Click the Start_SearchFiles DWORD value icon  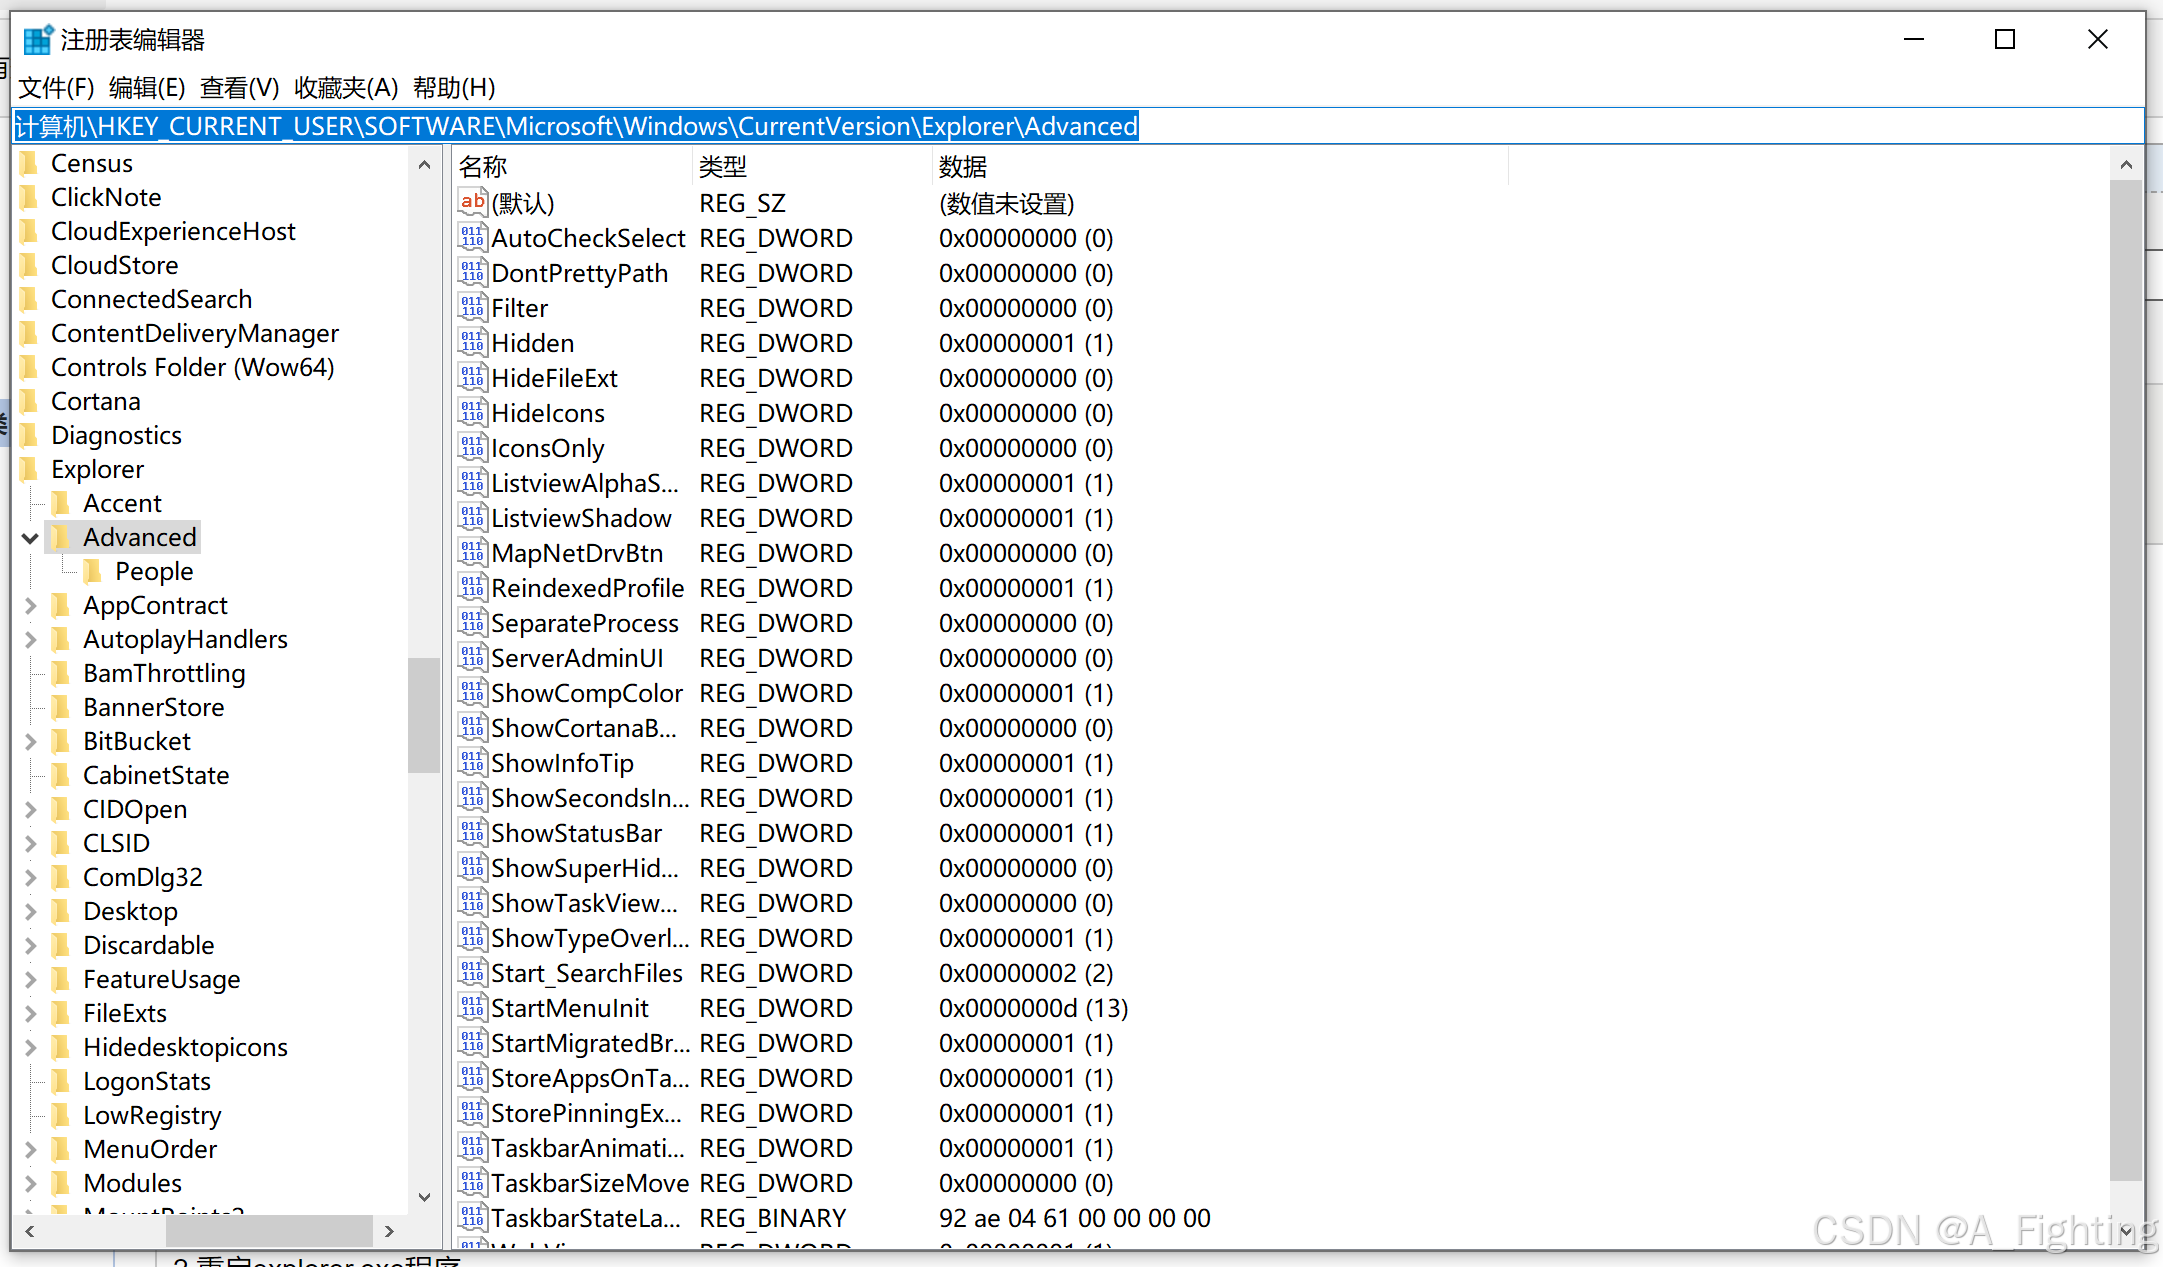click(472, 973)
